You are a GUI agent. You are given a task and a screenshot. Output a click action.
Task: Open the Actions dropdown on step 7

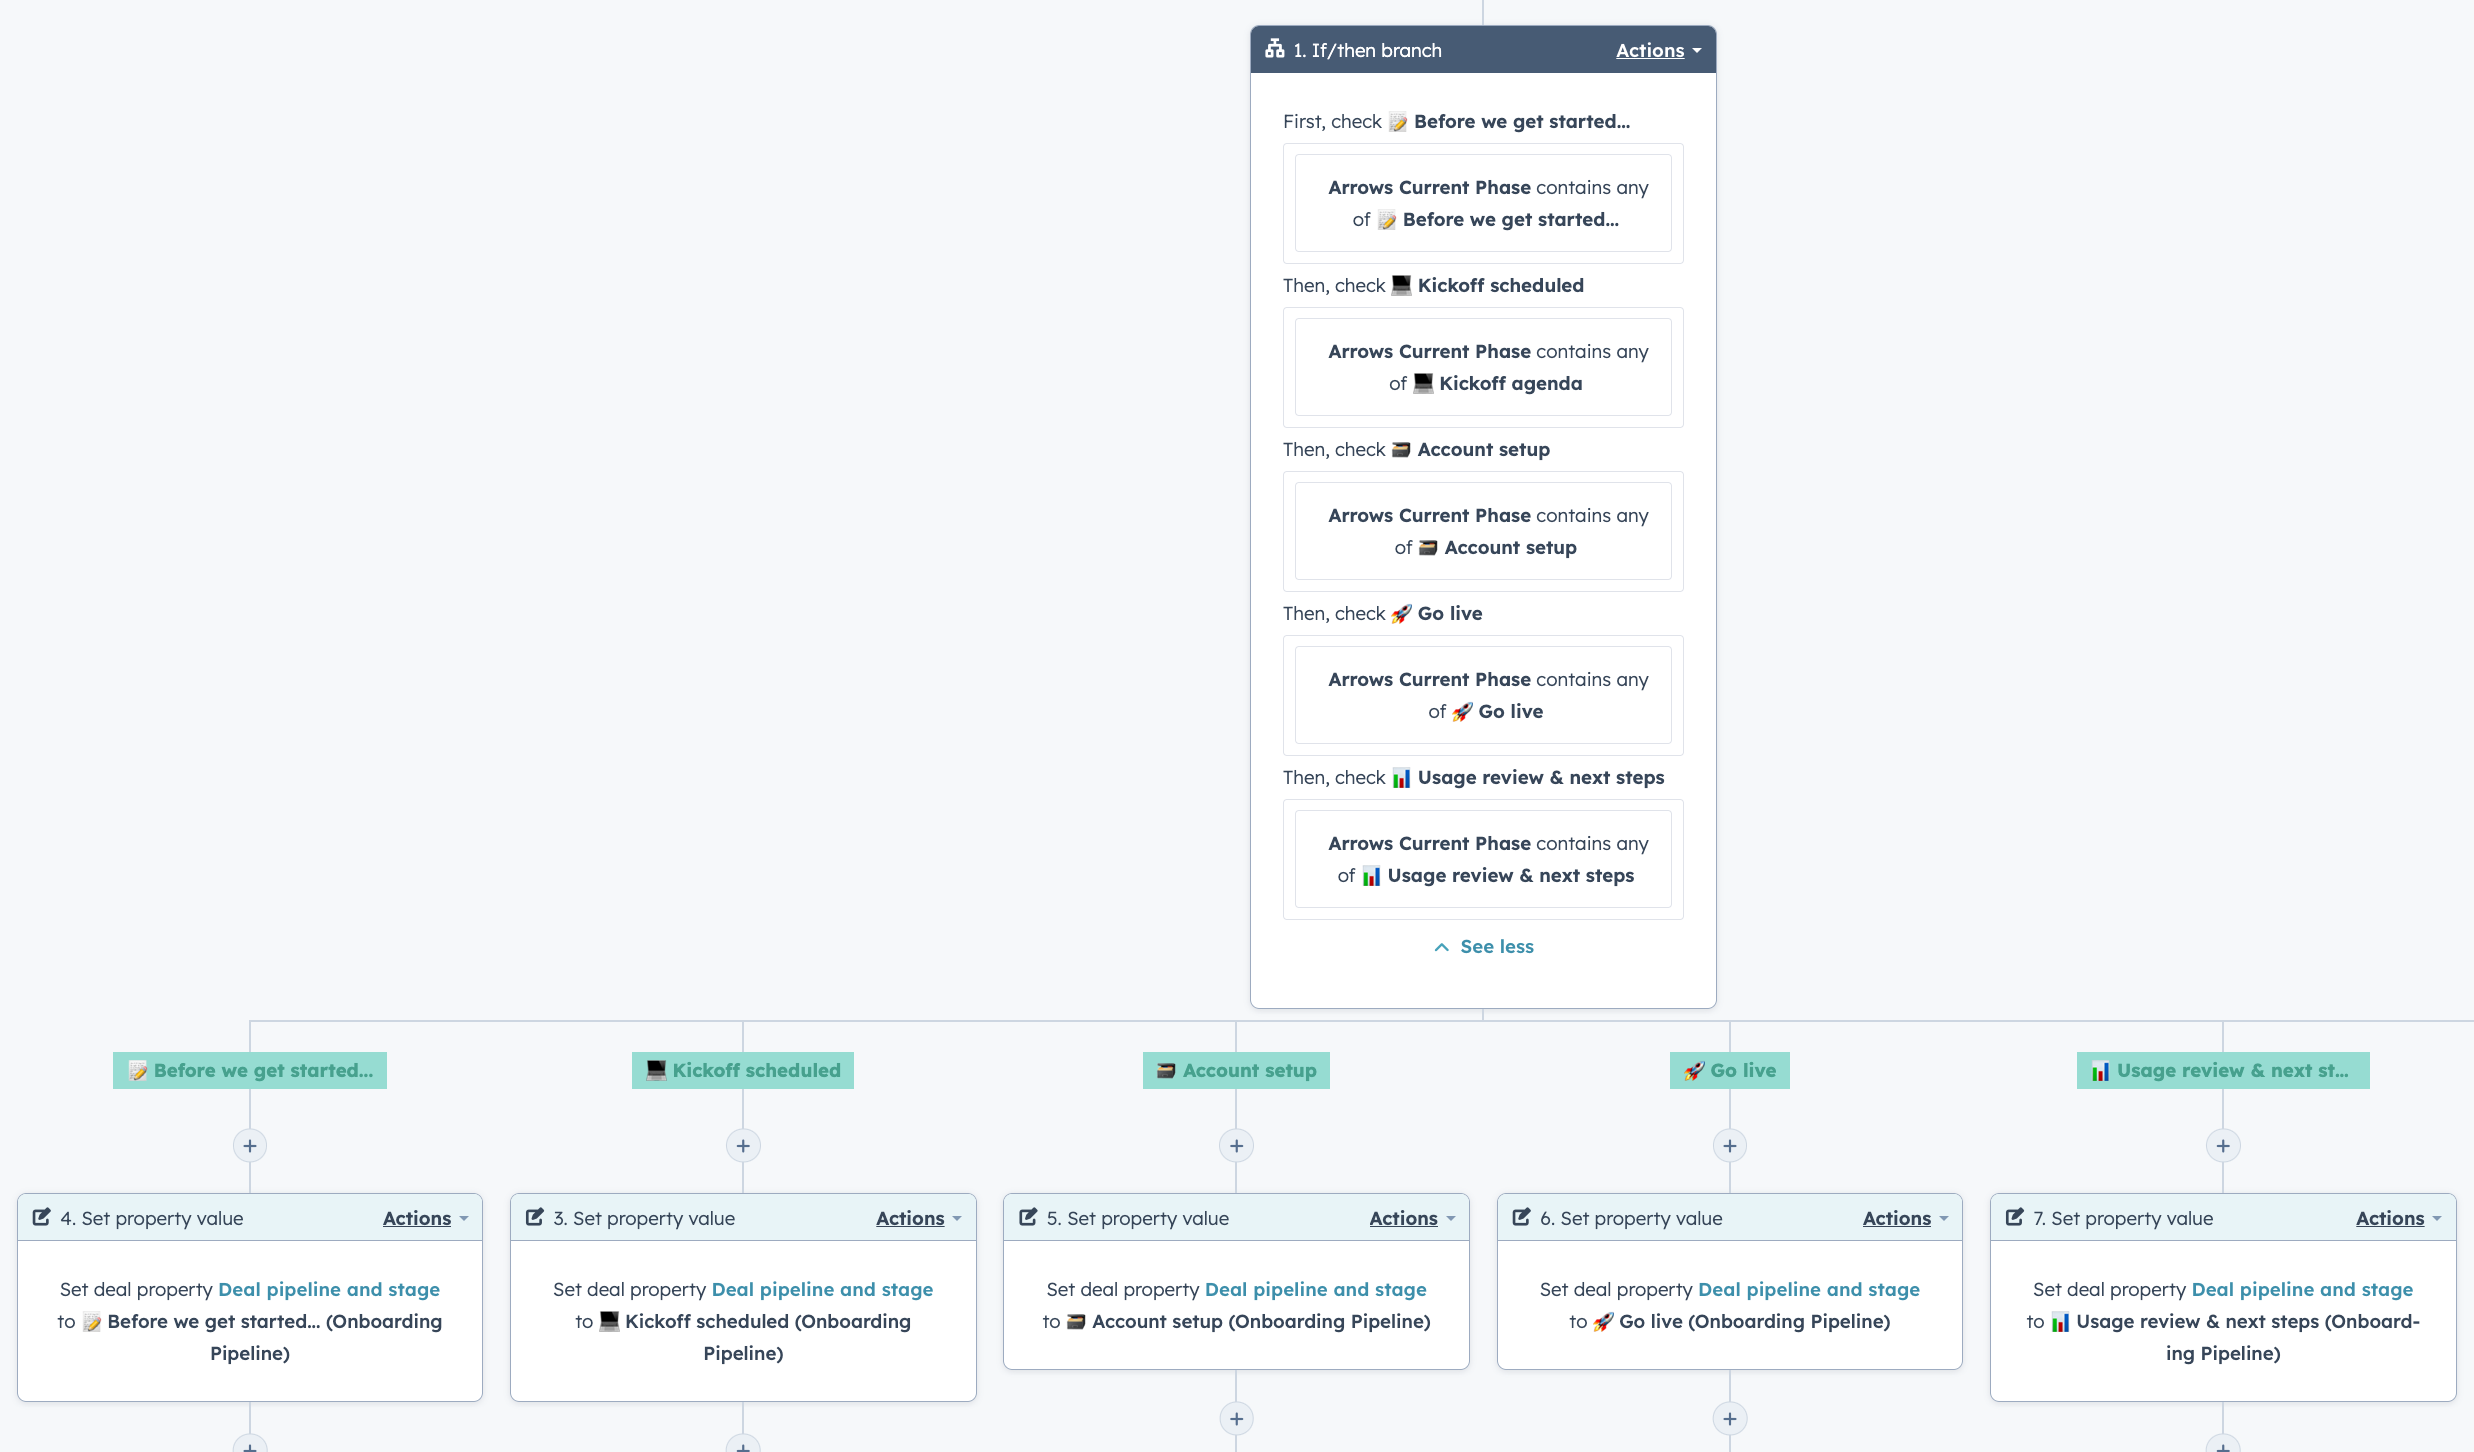pyautogui.click(x=2391, y=1218)
